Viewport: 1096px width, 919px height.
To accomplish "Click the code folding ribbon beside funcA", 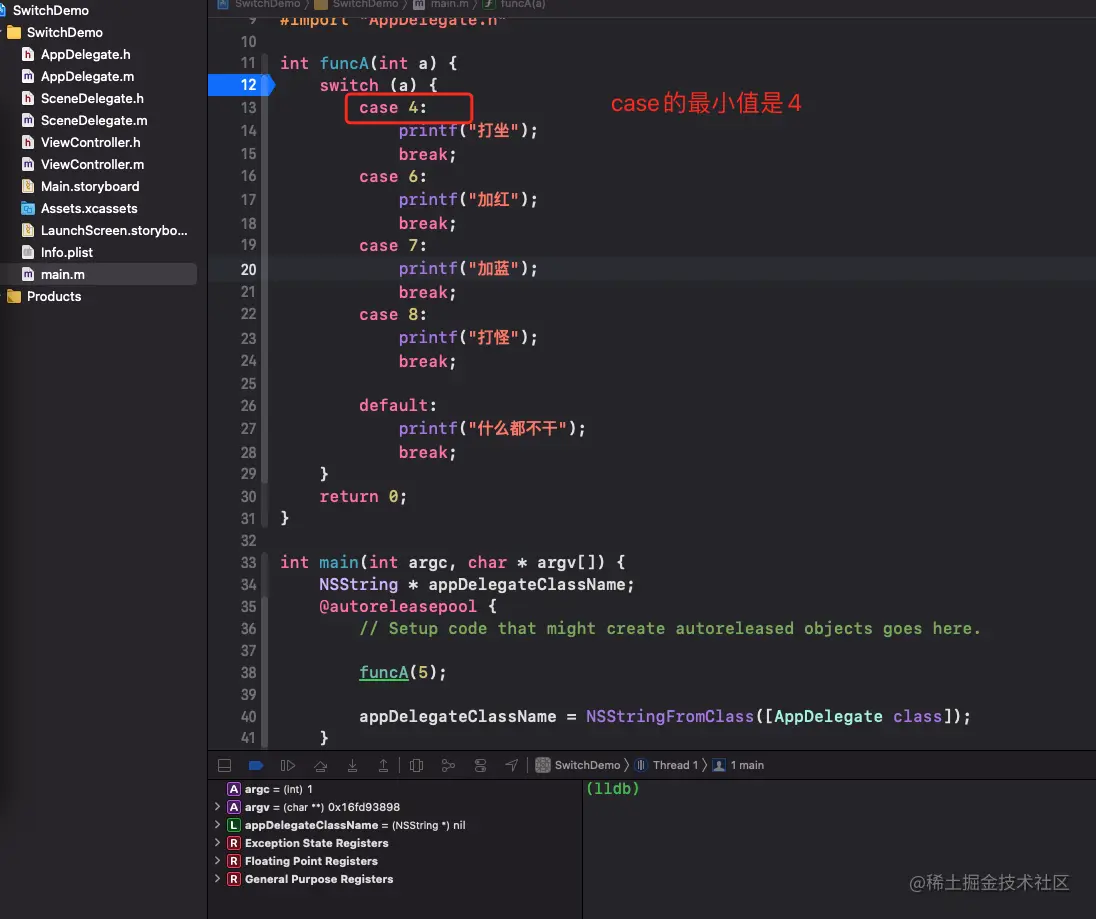I will click(264, 290).
